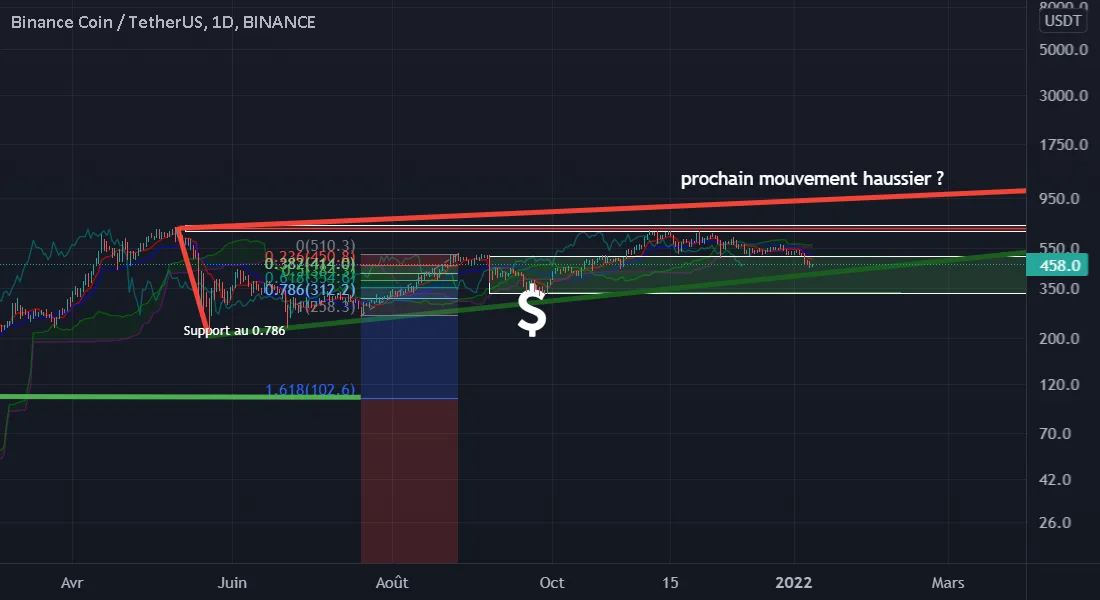
Task: Select the white dollar sign drawing
Action: [x=532, y=312]
